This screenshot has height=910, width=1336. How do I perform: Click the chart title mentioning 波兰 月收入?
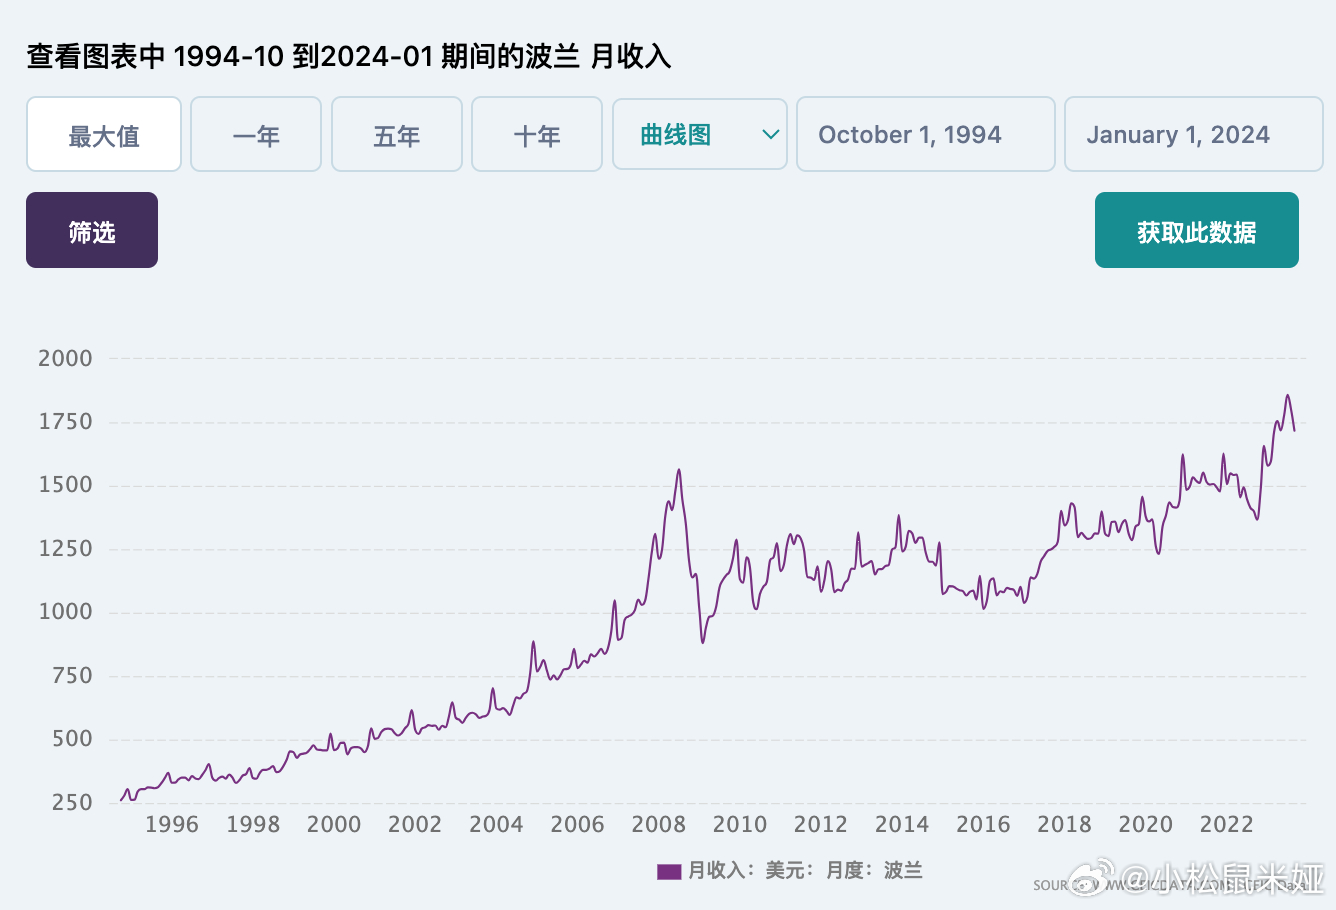click(x=348, y=57)
